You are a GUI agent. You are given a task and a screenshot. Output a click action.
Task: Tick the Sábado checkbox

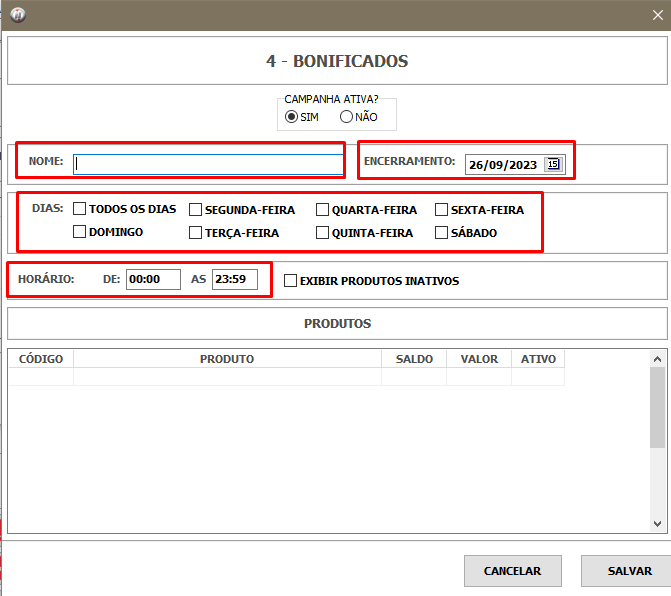click(441, 233)
